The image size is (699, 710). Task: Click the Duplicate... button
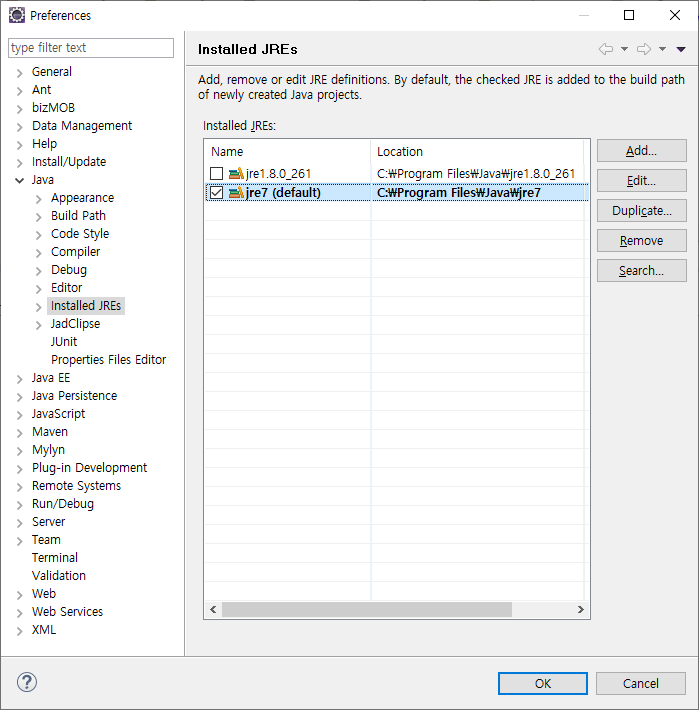pos(642,211)
